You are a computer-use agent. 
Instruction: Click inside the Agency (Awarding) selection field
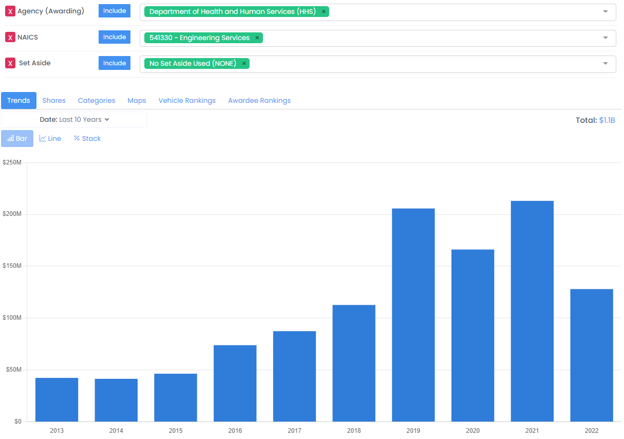tap(378, 12)
